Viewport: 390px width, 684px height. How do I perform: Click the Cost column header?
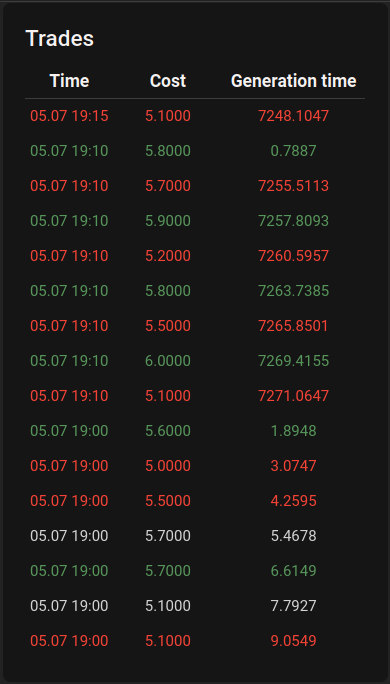coord(168,81)
